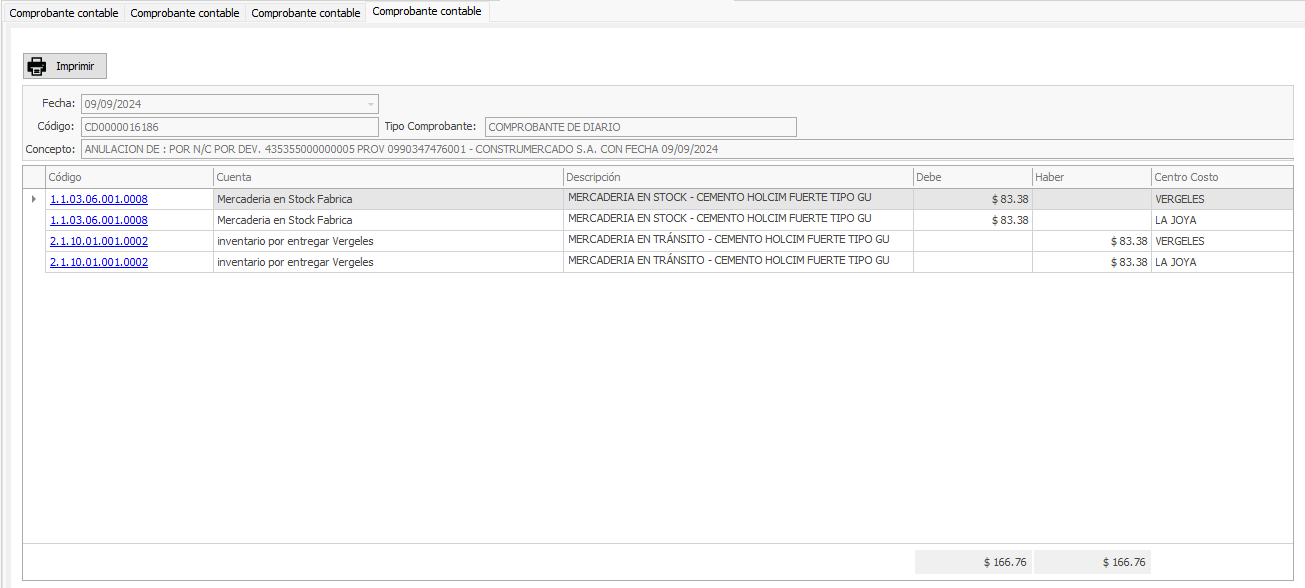Open account link 1.1.03.06.001.0008 in first row

[99, 199]
